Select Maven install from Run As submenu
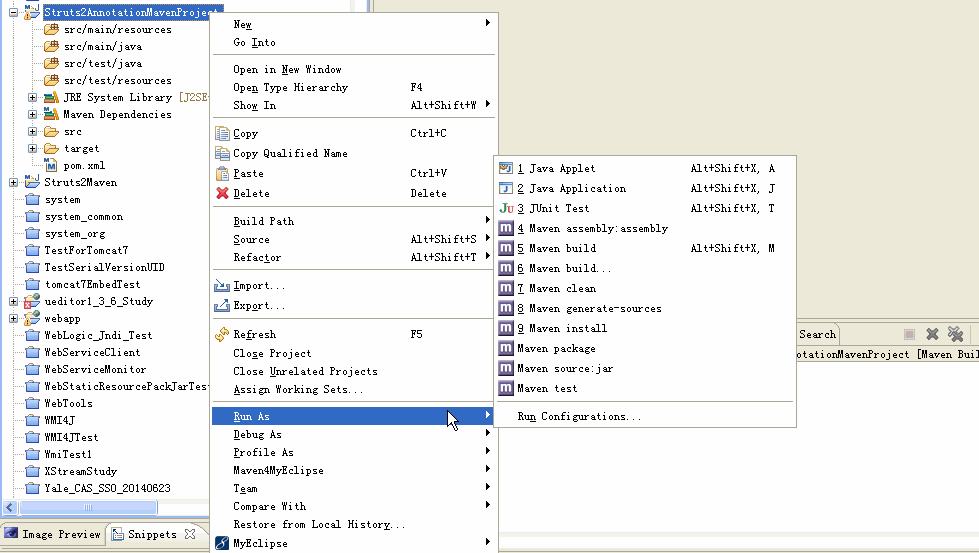The width and height of the screenshot is (979, 553). click(x=566, y=329)
